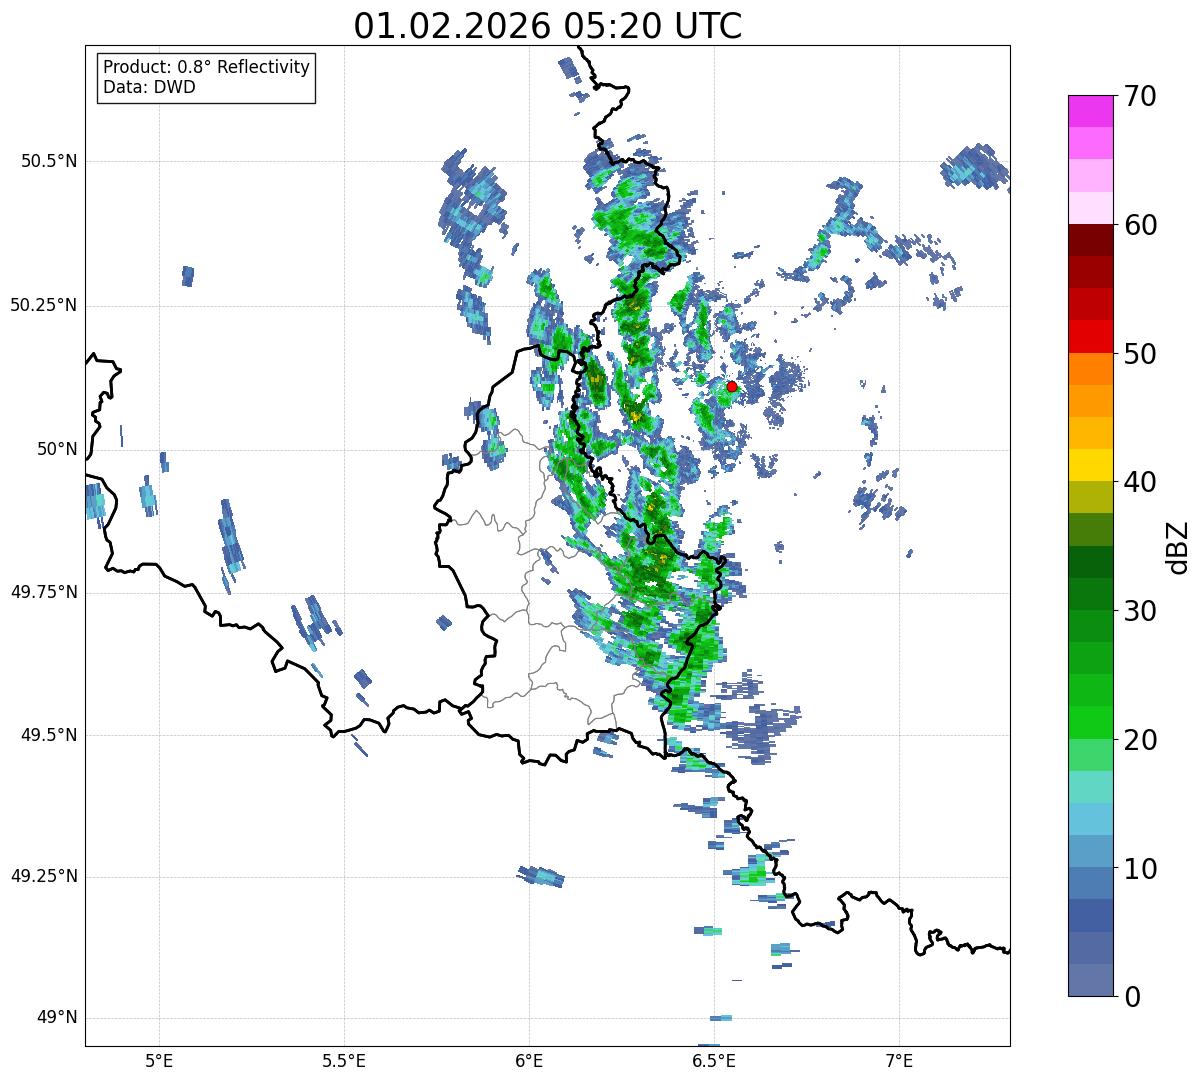Click the 50.25°N latitude label
This screenshot has height=1081, width=1202.
pyautogui.click(x=44, y=305)
